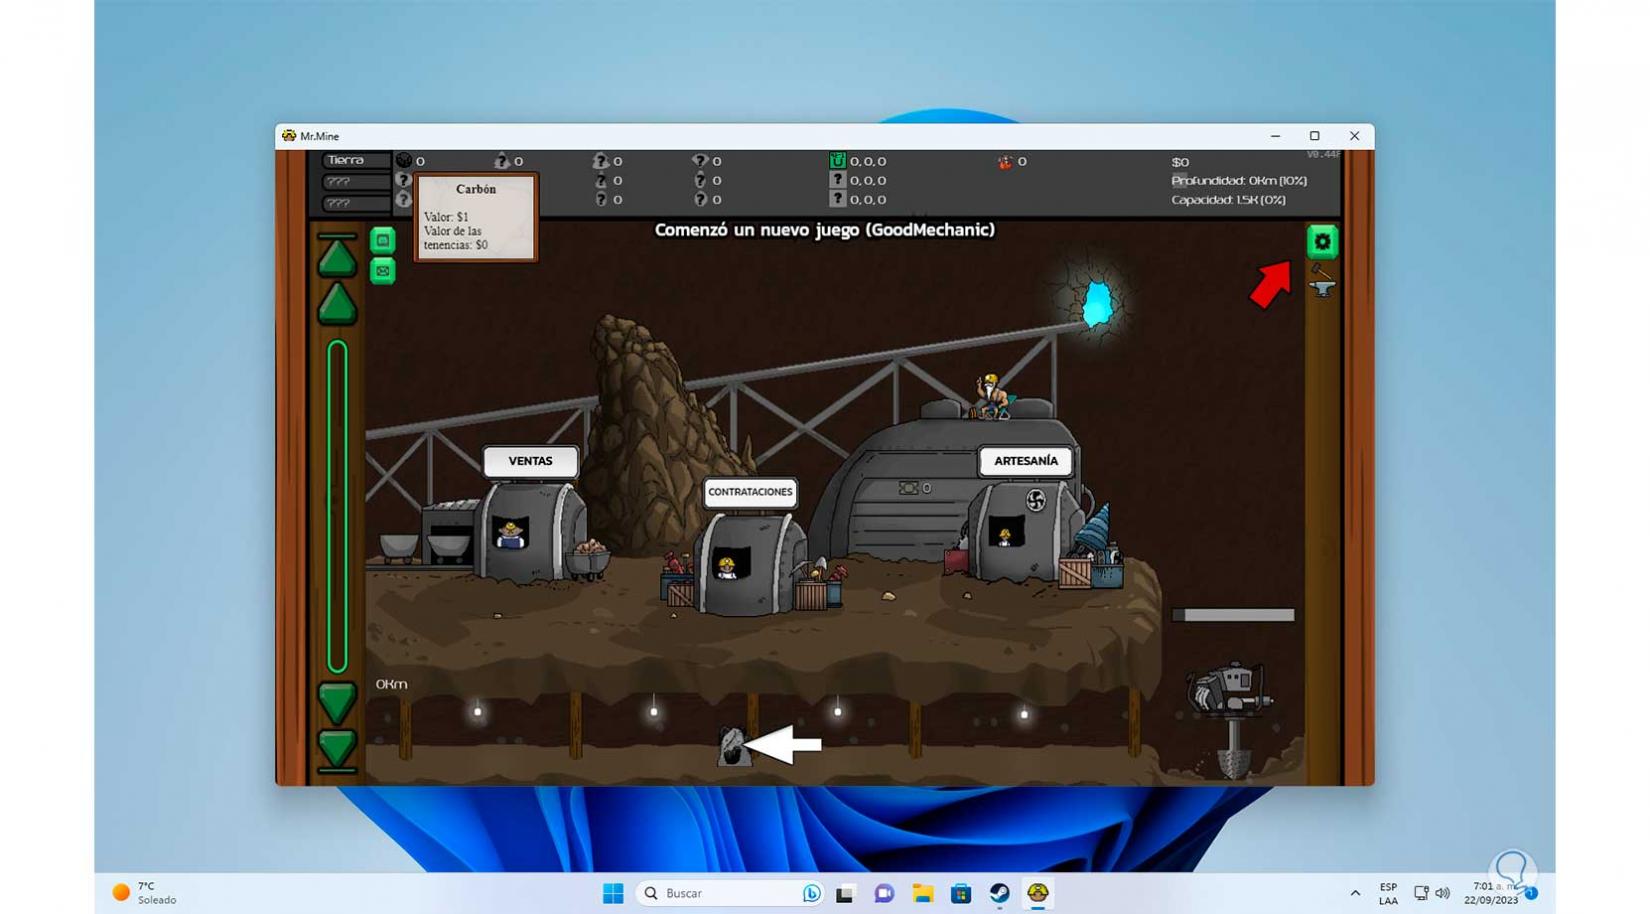Maximize the Mr.Mine window

[1314, 136]
